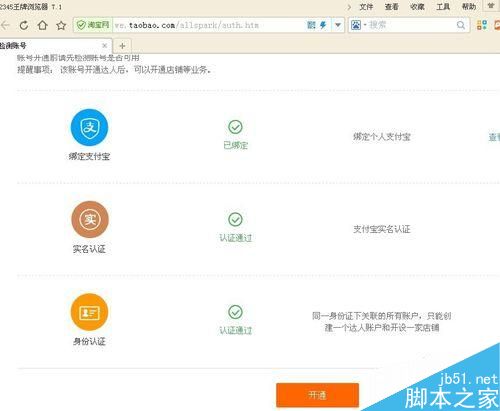Click the green 淘宝网 security badge
The width and height of the screenshot is (500, 411).
93,25
